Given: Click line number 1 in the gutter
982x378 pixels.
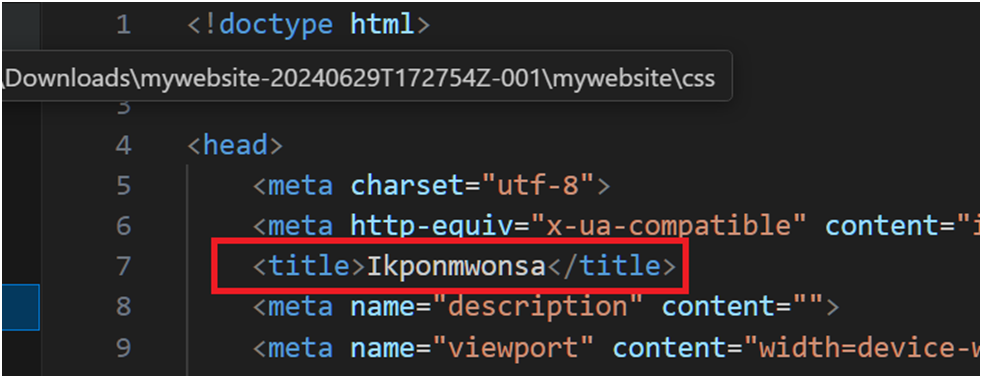Looking at the screenshot, I should [123, 25].
